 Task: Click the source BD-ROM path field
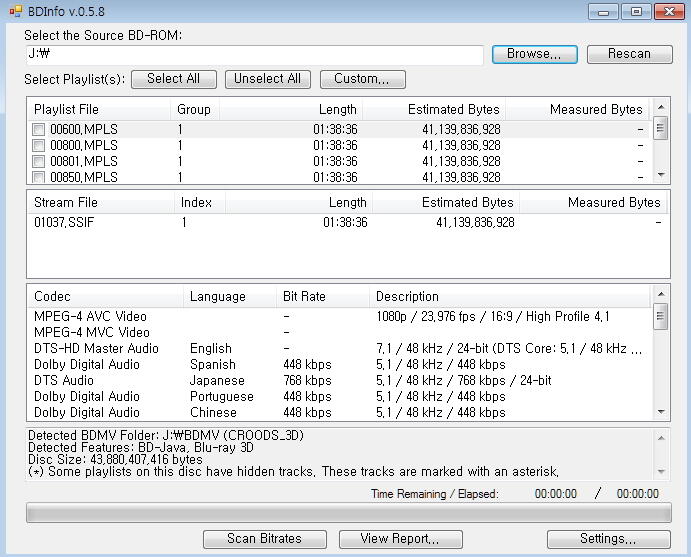tap(255, 55)
